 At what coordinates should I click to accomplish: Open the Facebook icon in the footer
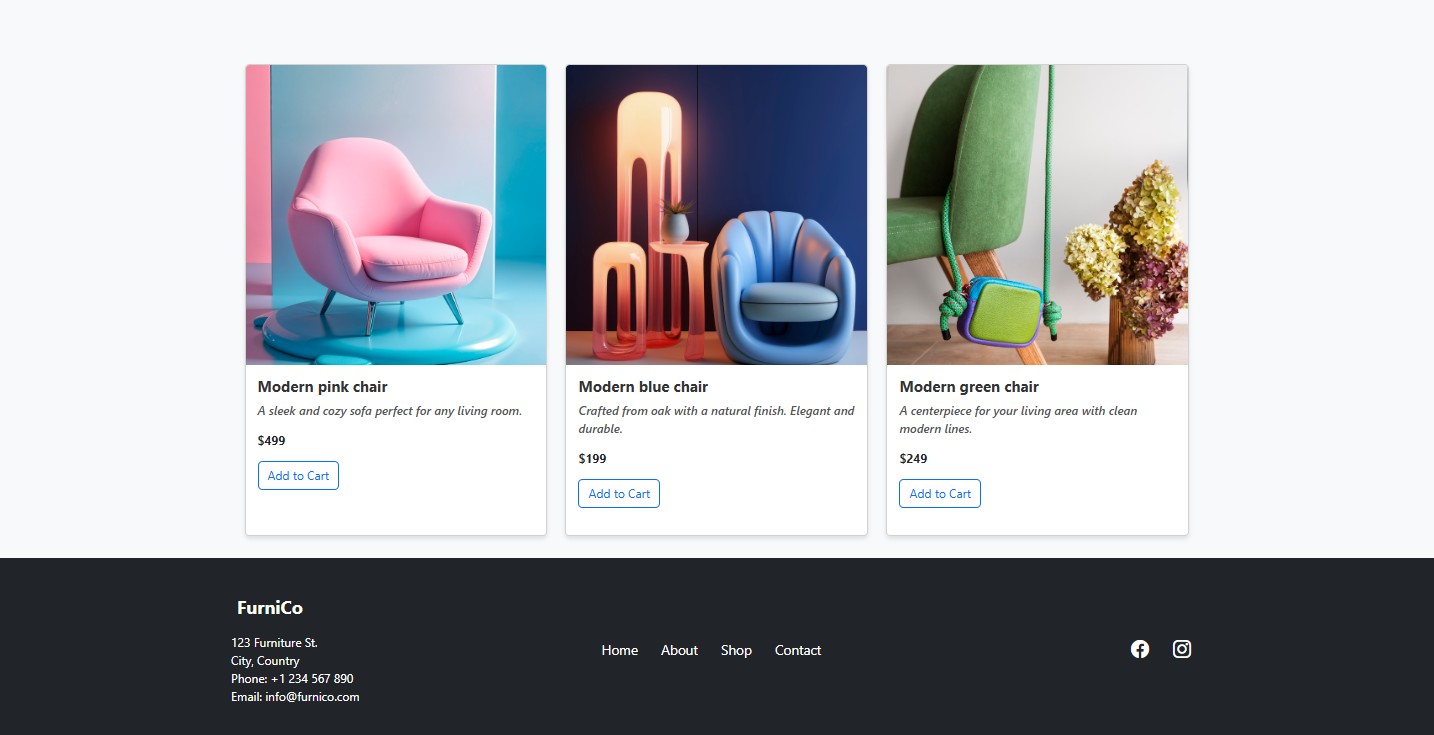tap(1140, 649)
